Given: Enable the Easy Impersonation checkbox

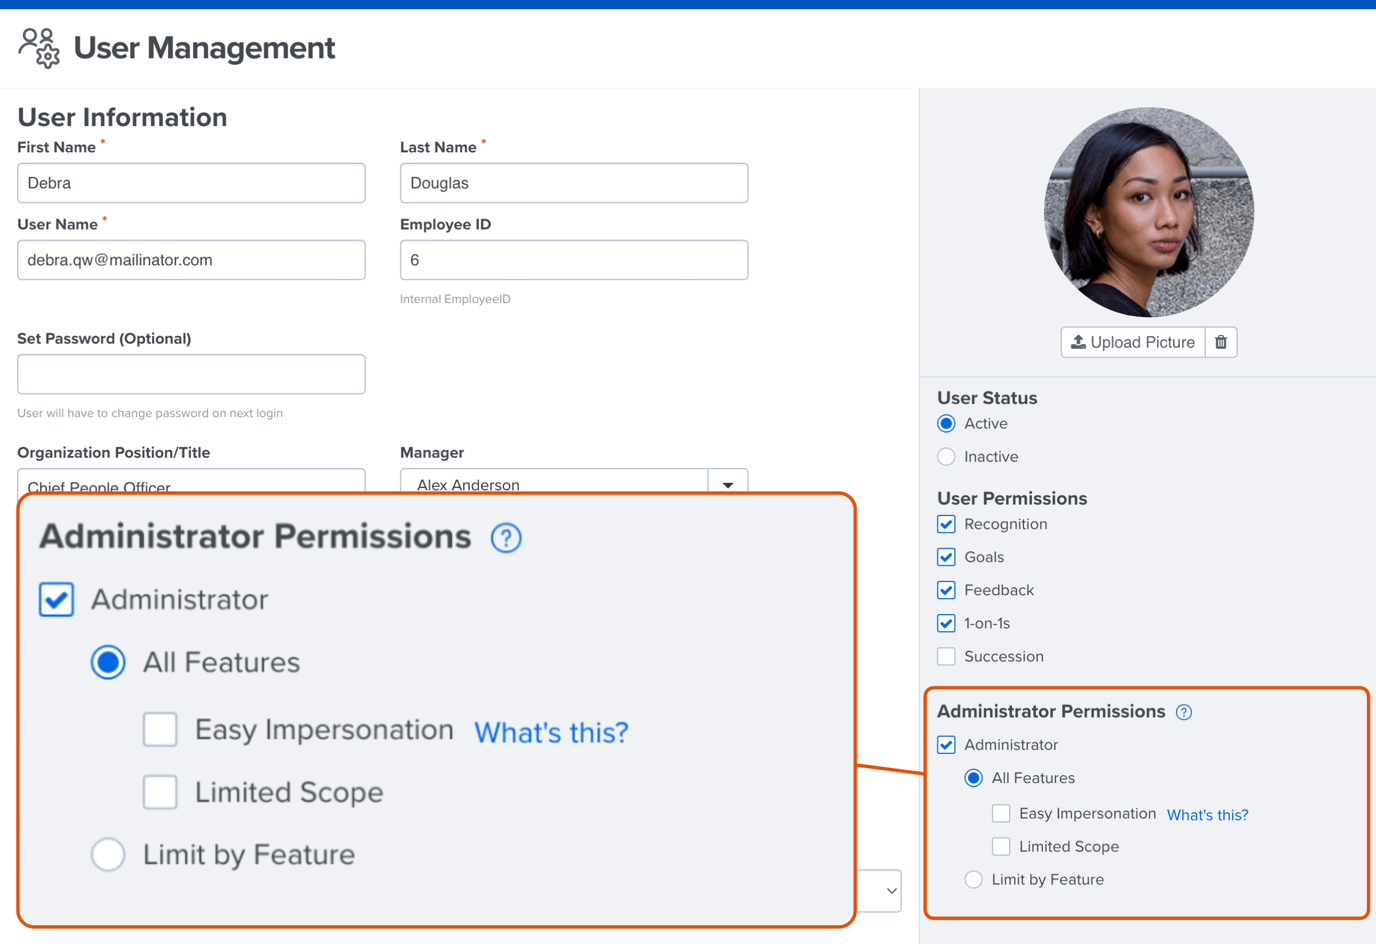Looking at the screenshot, I should (160, 729).
